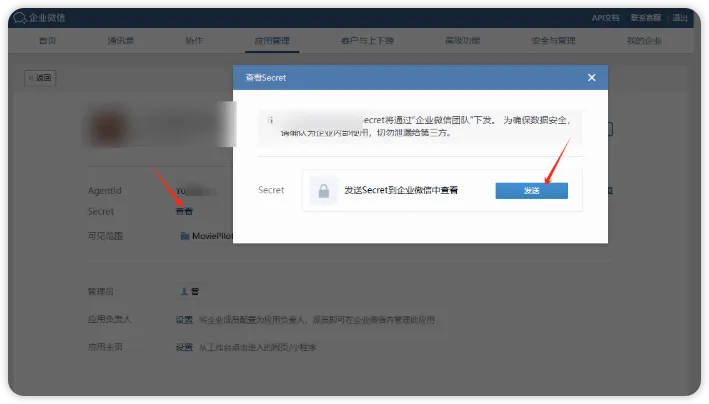This screenshot has height=404, width=709.
Task: Click the 查看 link next to Secret
Action: 184,211
